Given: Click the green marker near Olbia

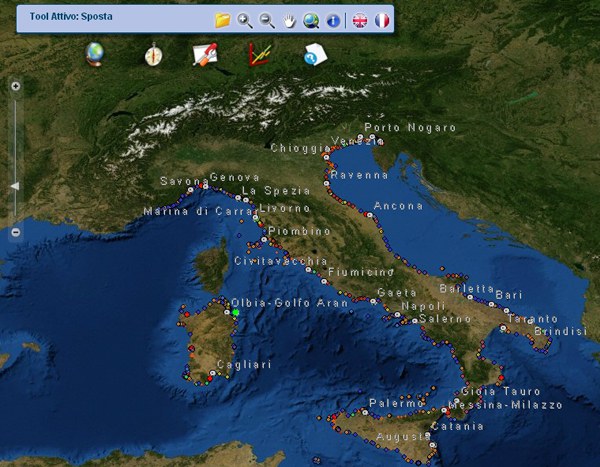Looking at the screenshot, I should click(x=236, y=312).
